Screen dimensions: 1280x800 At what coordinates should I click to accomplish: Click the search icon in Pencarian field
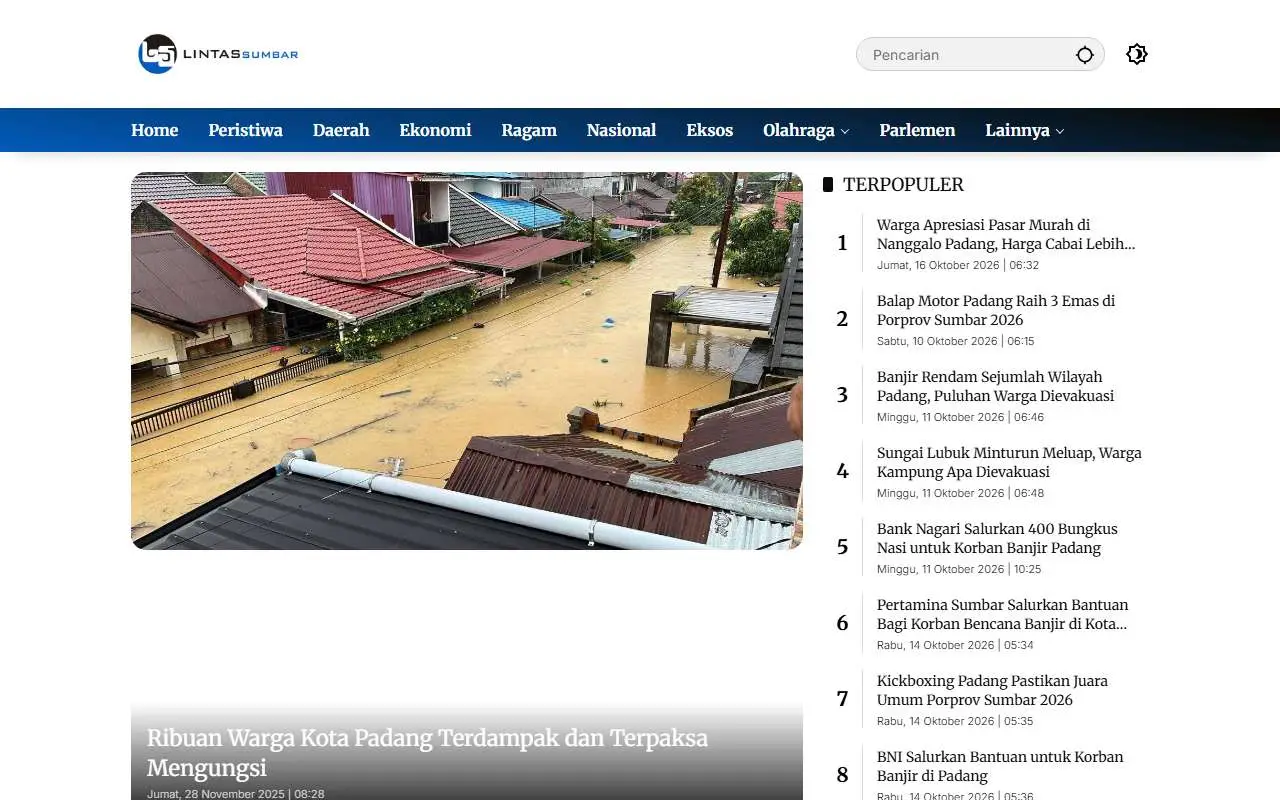click(x=1085, y=55)
